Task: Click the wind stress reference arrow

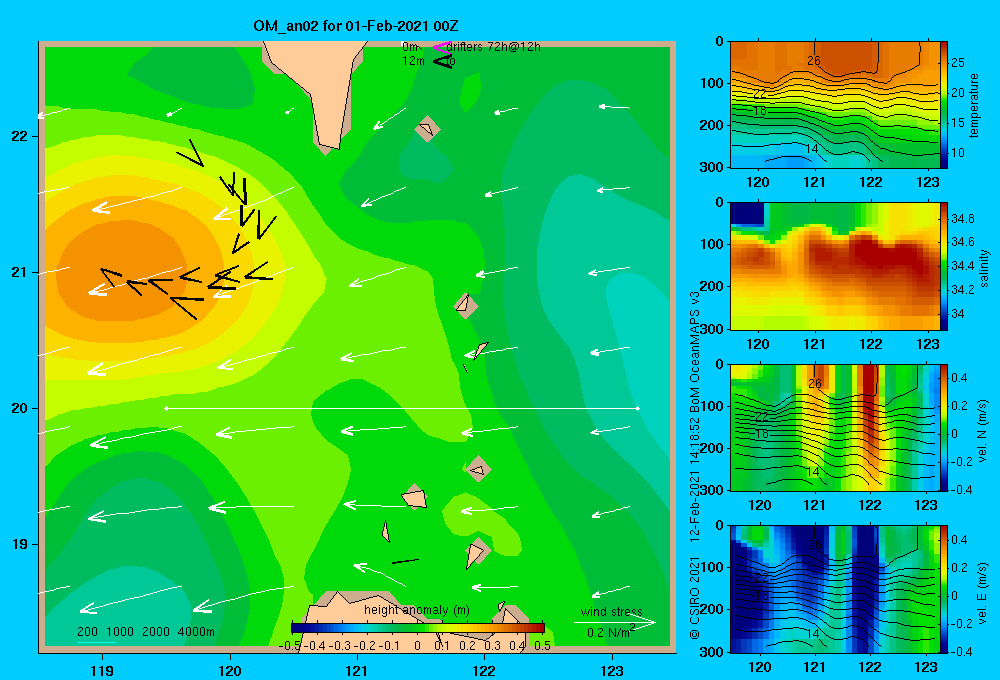Action: point(615,622)
